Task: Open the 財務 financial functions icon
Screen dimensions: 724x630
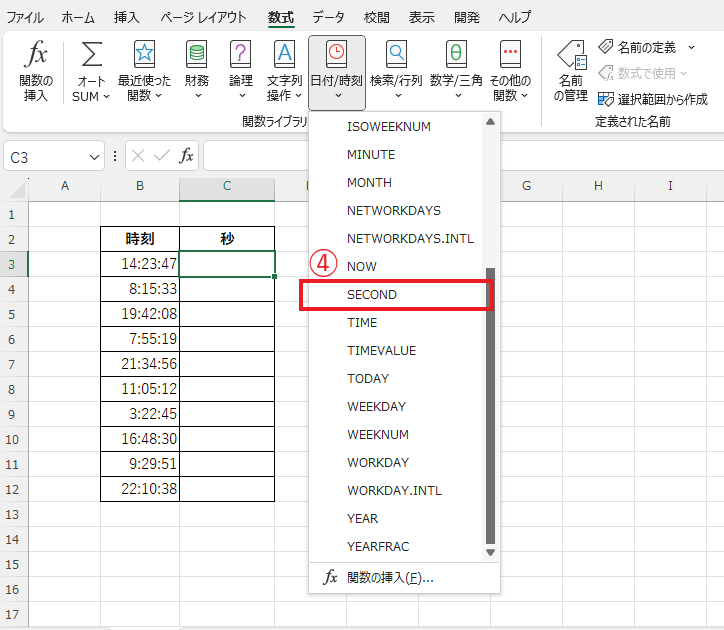Action: tap(197, 54)
